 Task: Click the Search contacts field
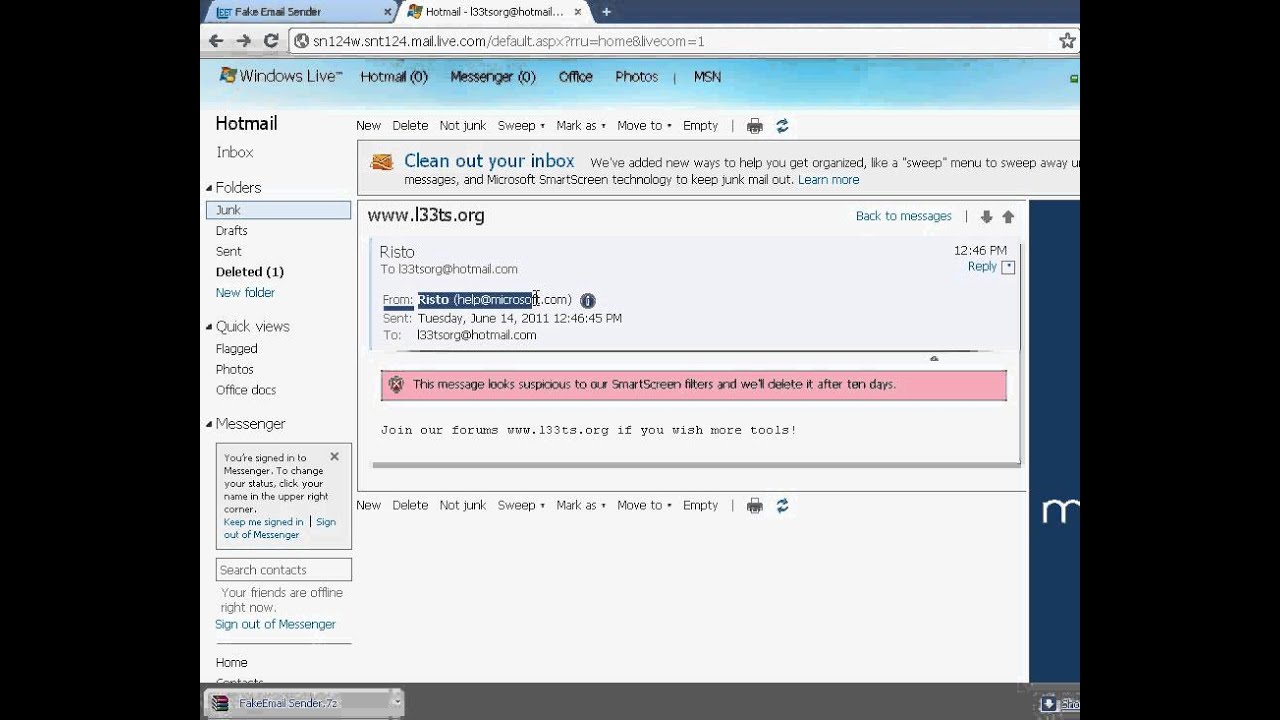pos(284,570)
